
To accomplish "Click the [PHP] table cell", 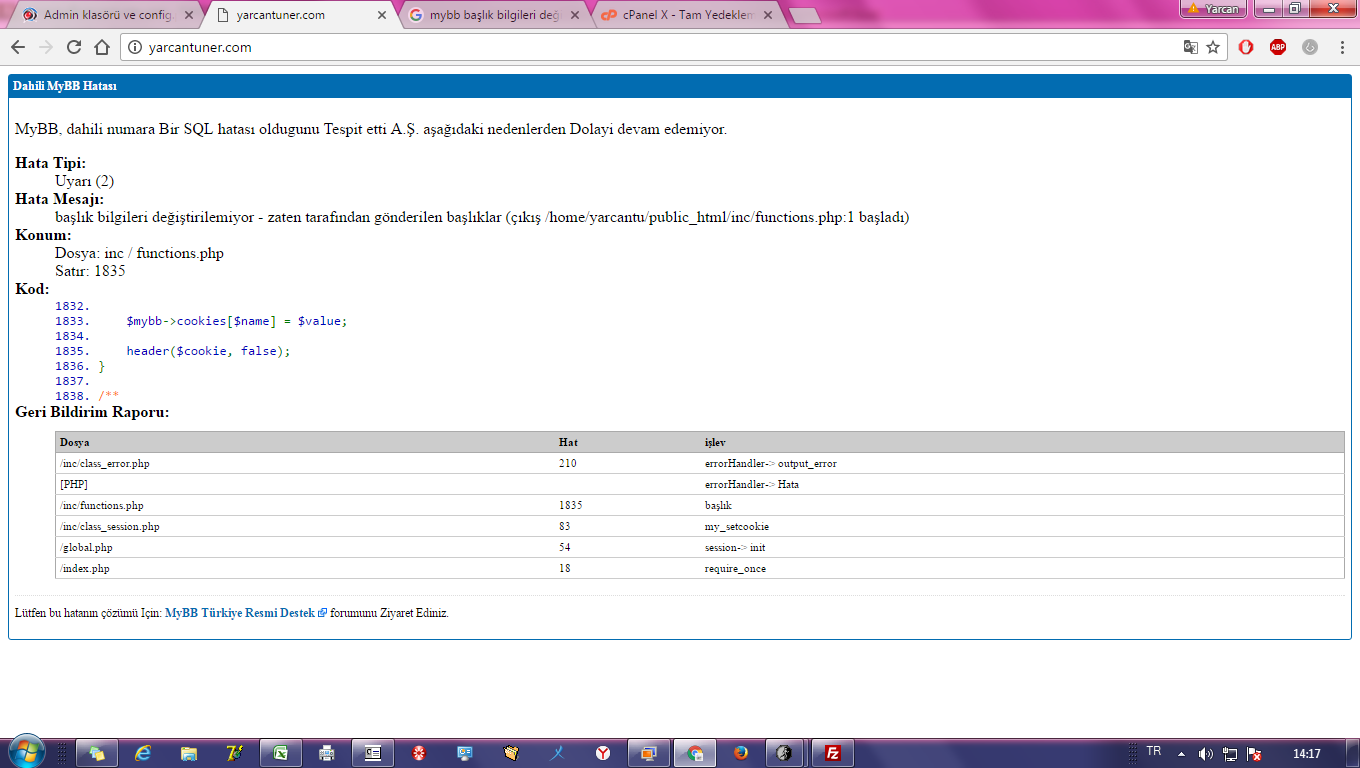I will tap(305, 484).
